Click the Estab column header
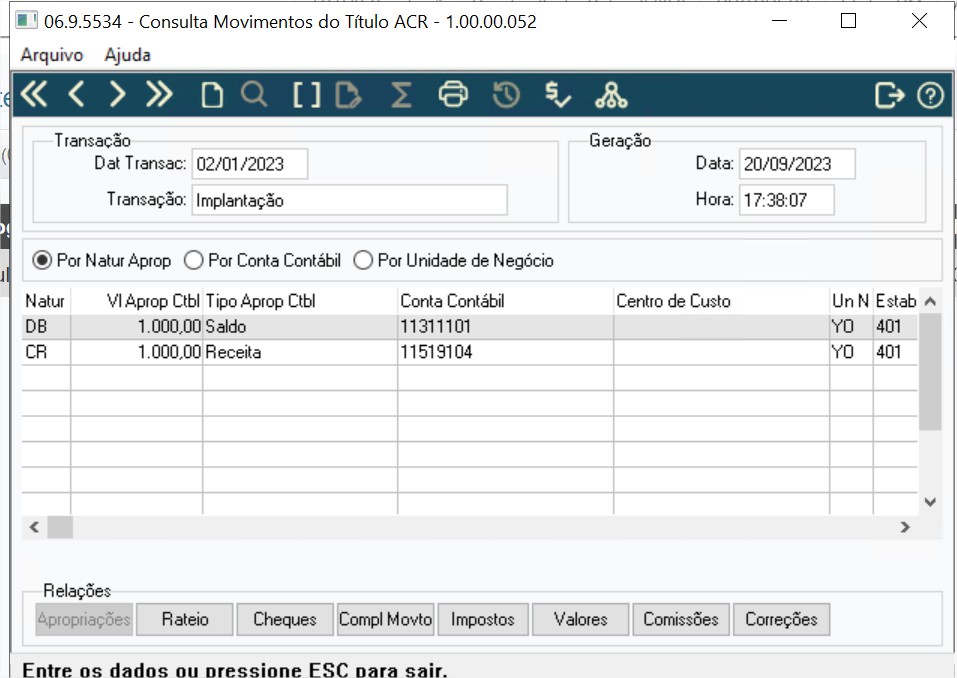957x678 pixels. point(895,301)
